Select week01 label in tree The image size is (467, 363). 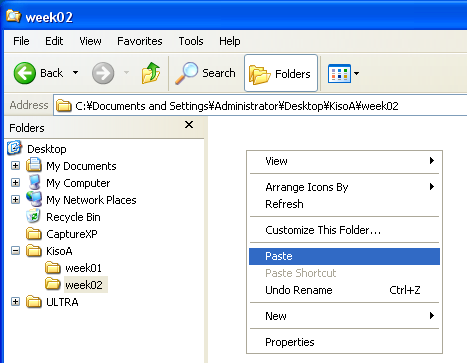tap(83, 268)
